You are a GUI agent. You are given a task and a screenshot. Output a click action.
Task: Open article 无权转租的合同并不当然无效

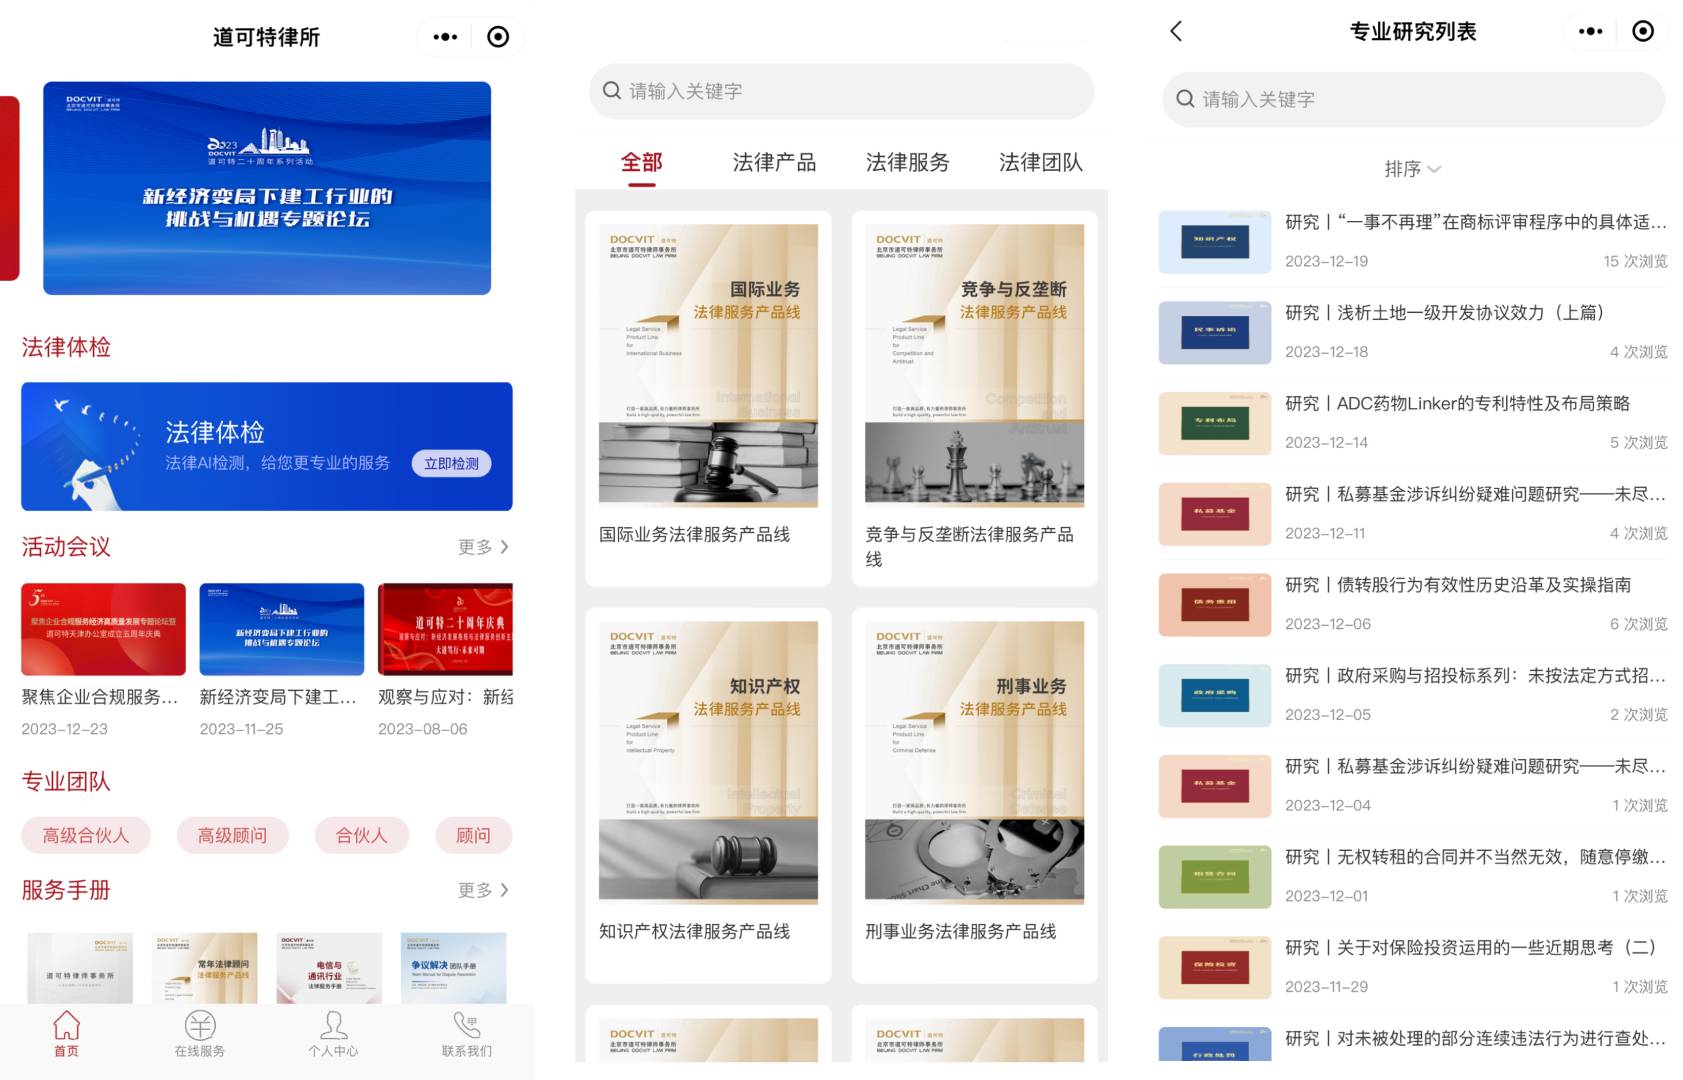click(1413, 877)
